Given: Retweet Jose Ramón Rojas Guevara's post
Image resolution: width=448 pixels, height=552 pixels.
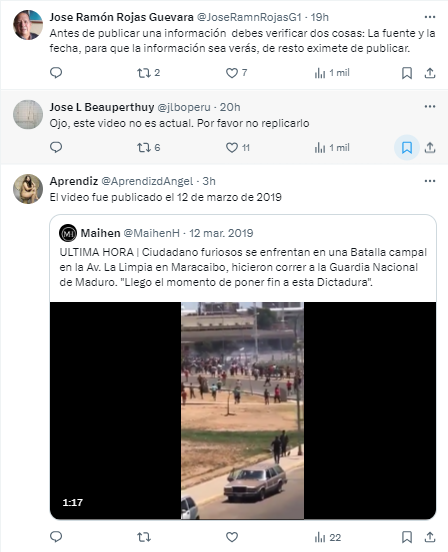Looking at the screenshot, I should 148,73.
